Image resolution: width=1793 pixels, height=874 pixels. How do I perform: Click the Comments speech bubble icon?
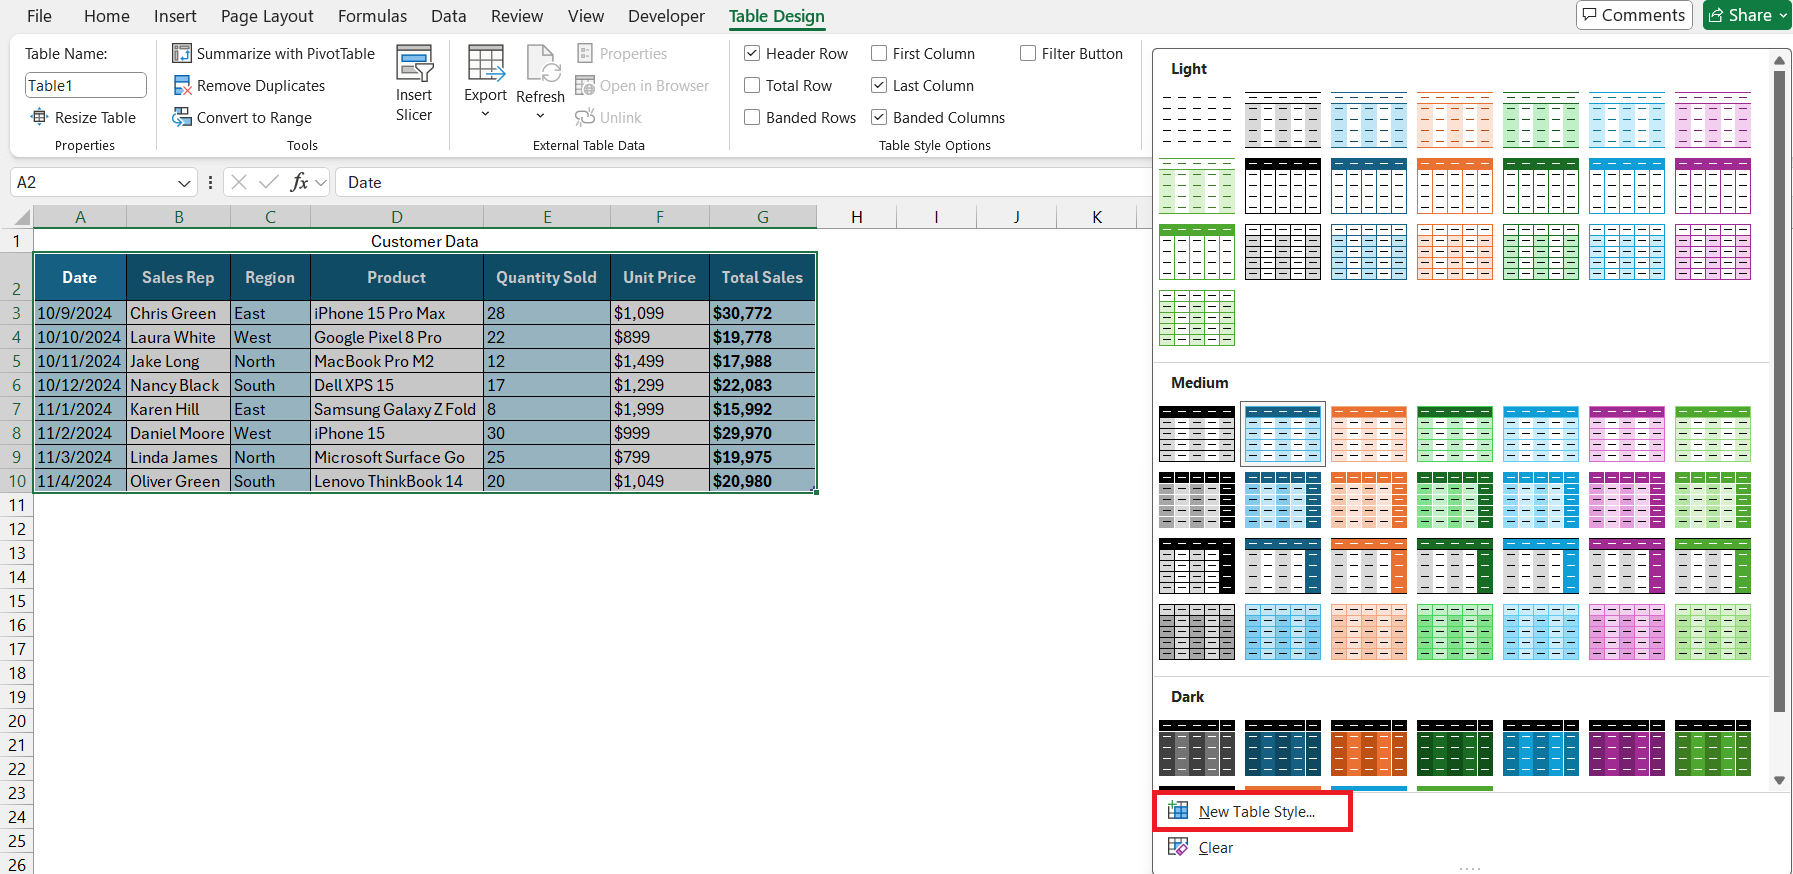[x=1589, y=15]
